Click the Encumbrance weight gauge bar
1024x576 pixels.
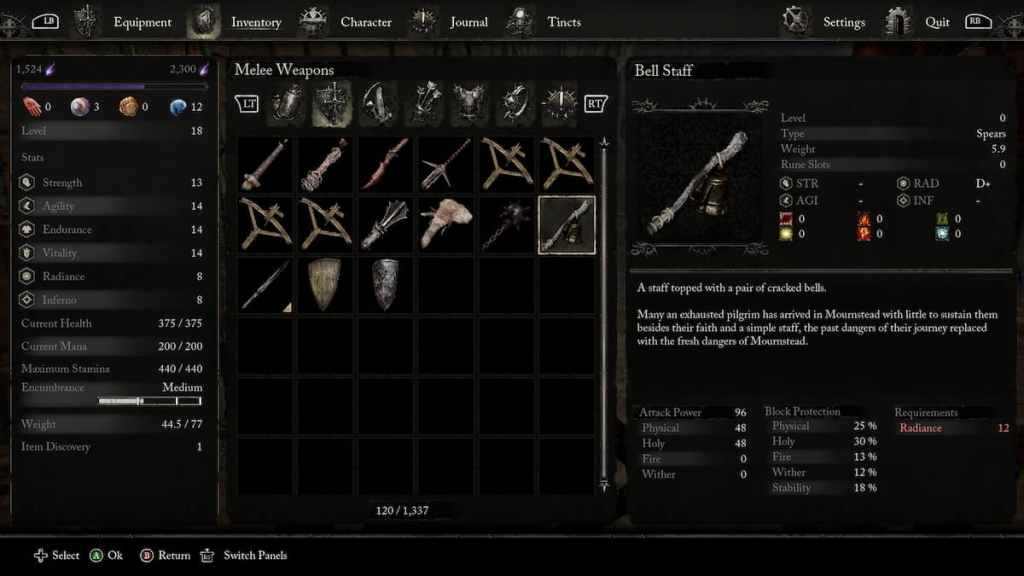150,401
